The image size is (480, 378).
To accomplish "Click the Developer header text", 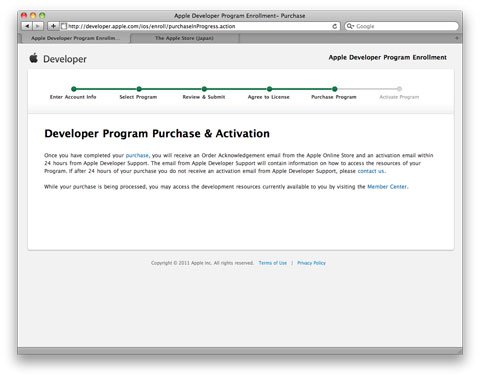I will [65, 59].
